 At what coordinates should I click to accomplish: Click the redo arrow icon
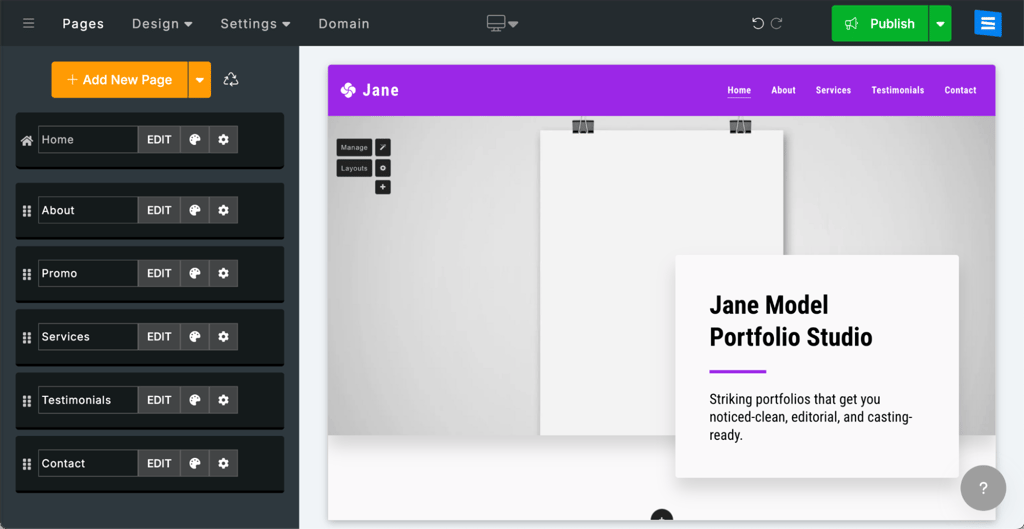[x=776, y=24]
